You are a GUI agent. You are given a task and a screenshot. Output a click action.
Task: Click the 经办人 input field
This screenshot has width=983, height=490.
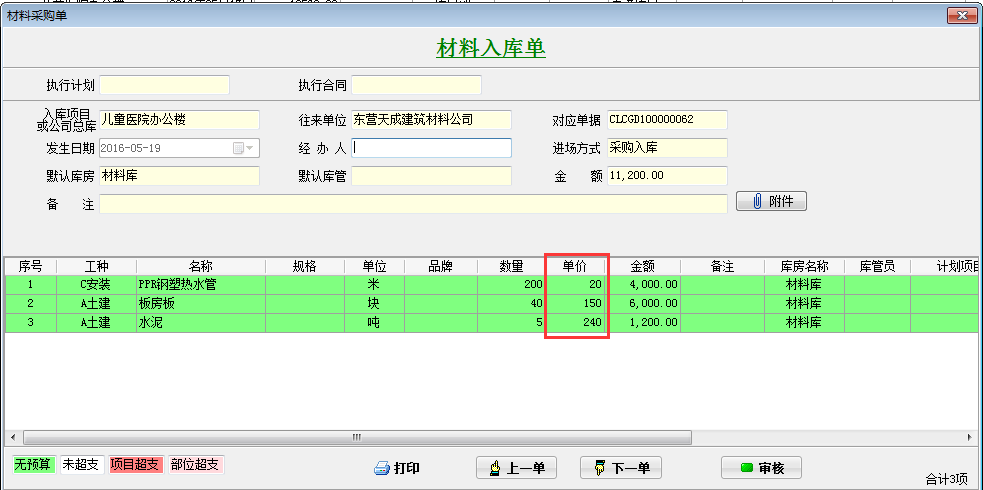point(431,148)
